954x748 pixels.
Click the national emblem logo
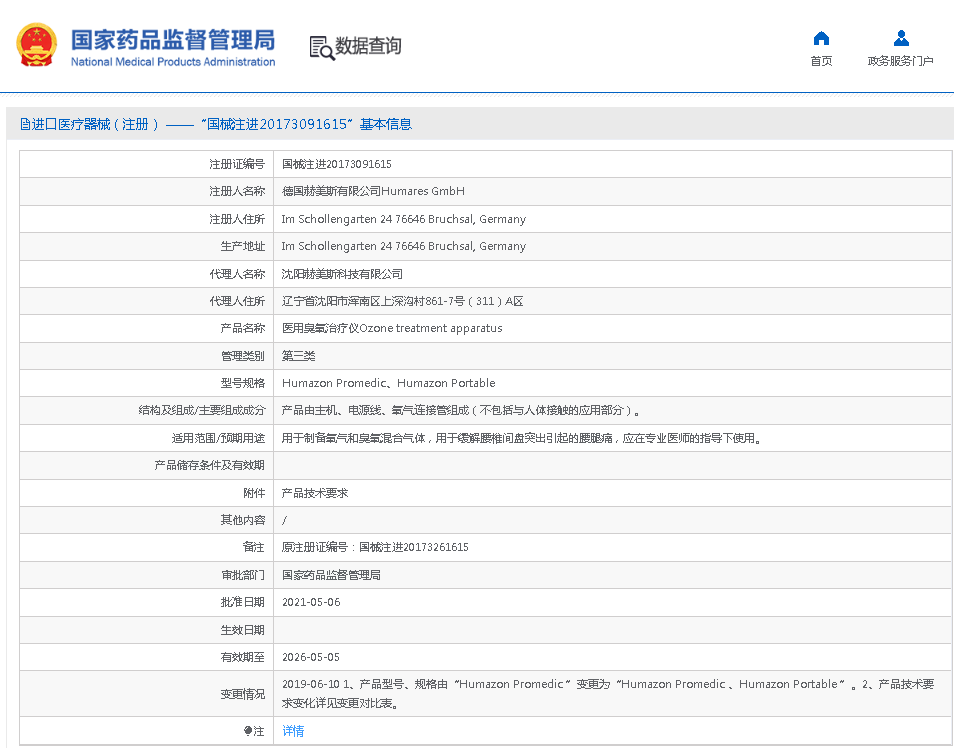[36, 45]
